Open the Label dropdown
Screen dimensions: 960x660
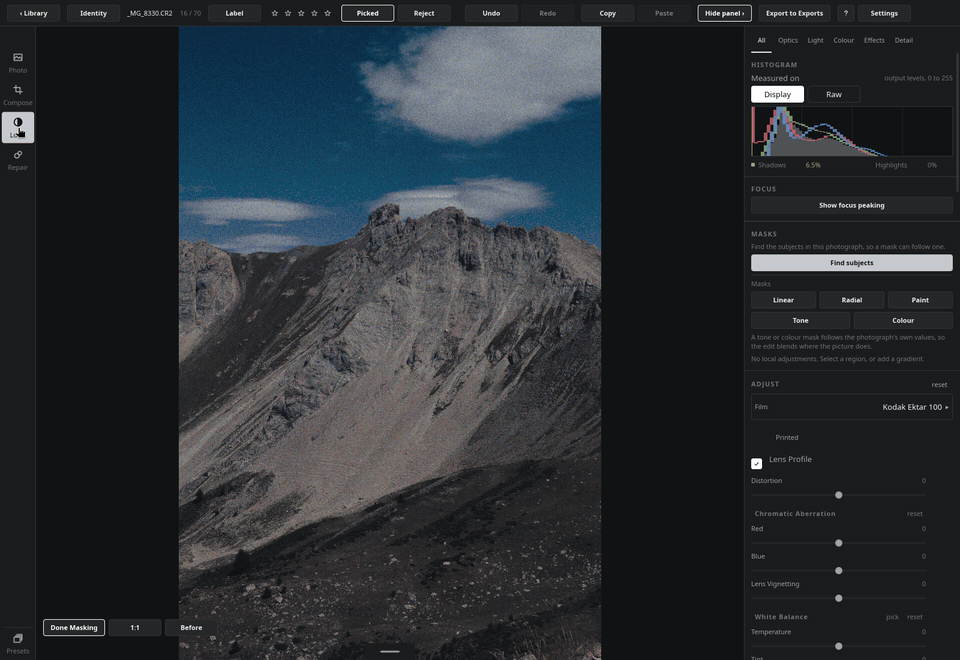(234, 13)
